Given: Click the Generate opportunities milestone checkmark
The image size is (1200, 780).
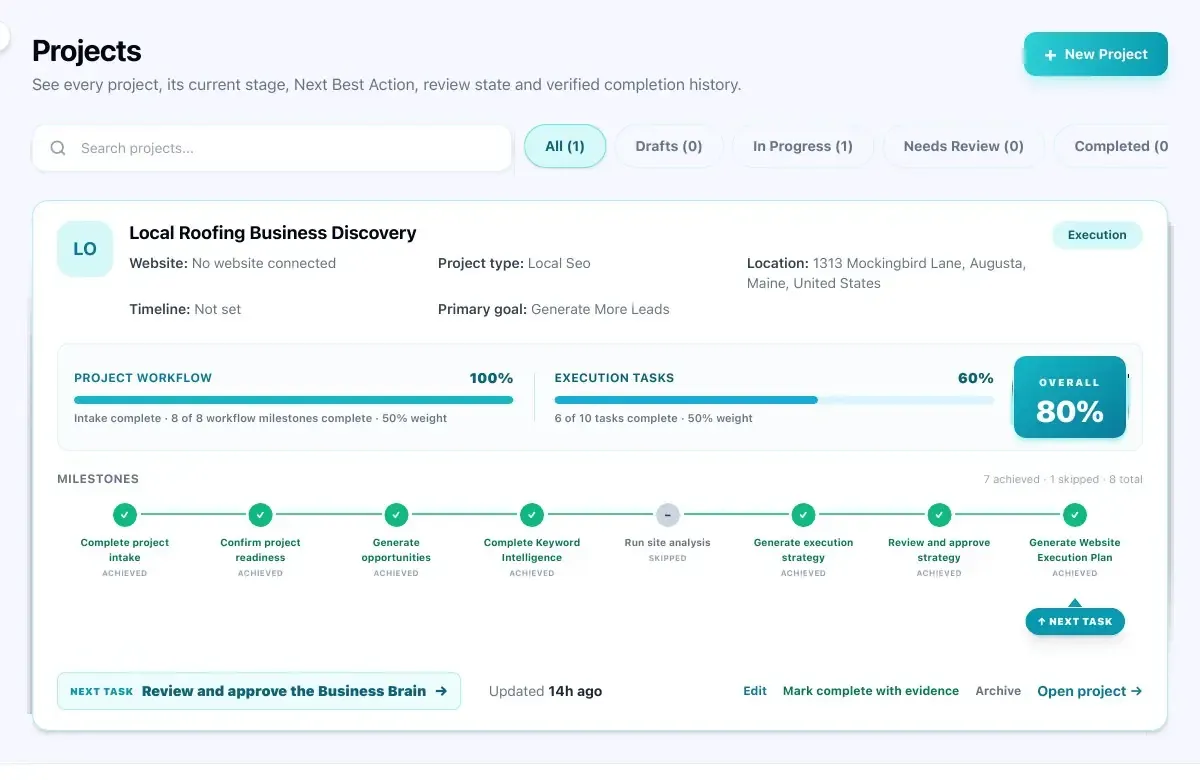Looking at the screenshot, I should [396, 515].
